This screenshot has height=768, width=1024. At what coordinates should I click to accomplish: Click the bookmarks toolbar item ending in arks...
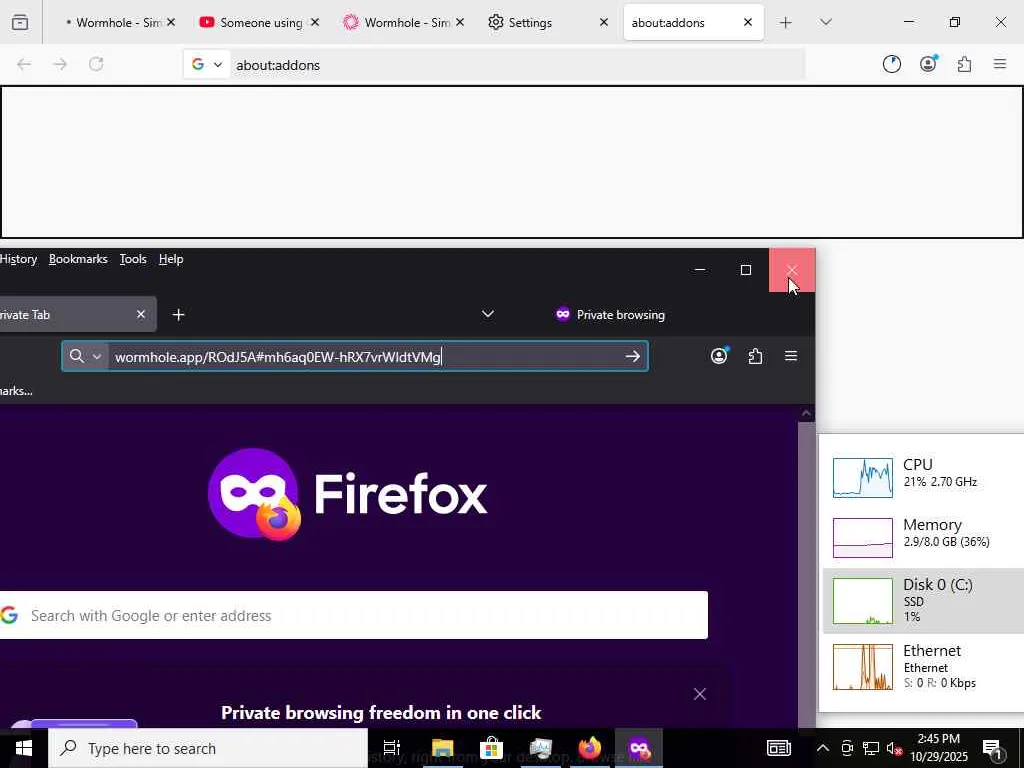pos(16,391)
